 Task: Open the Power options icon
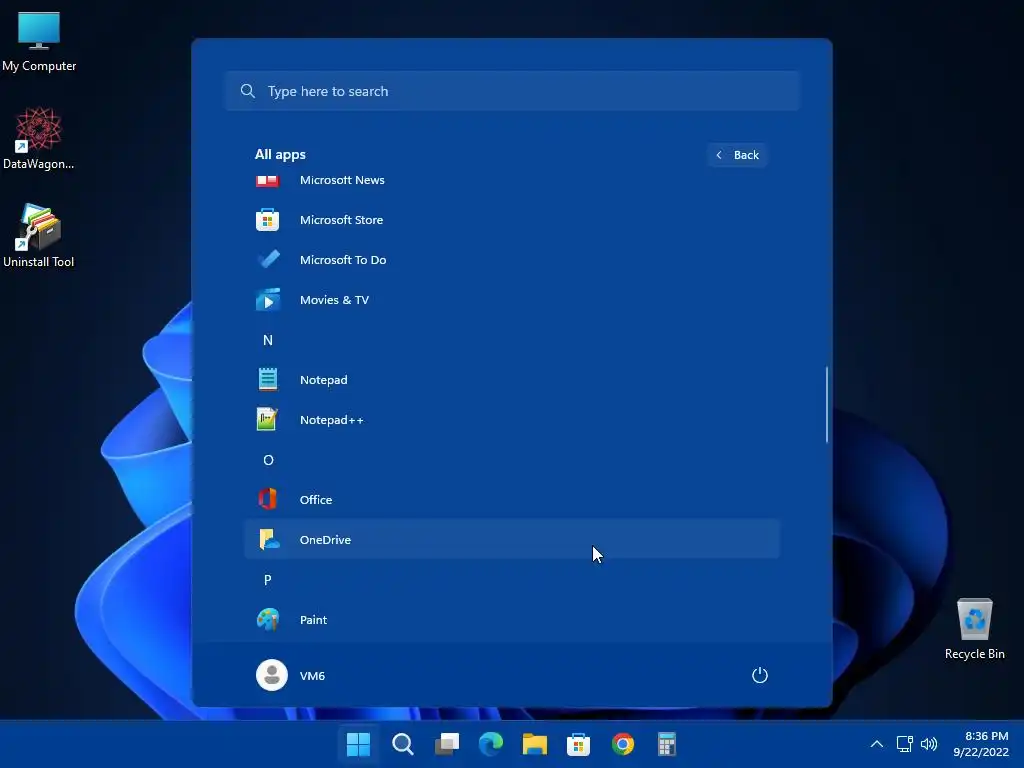tap(760, 675)
